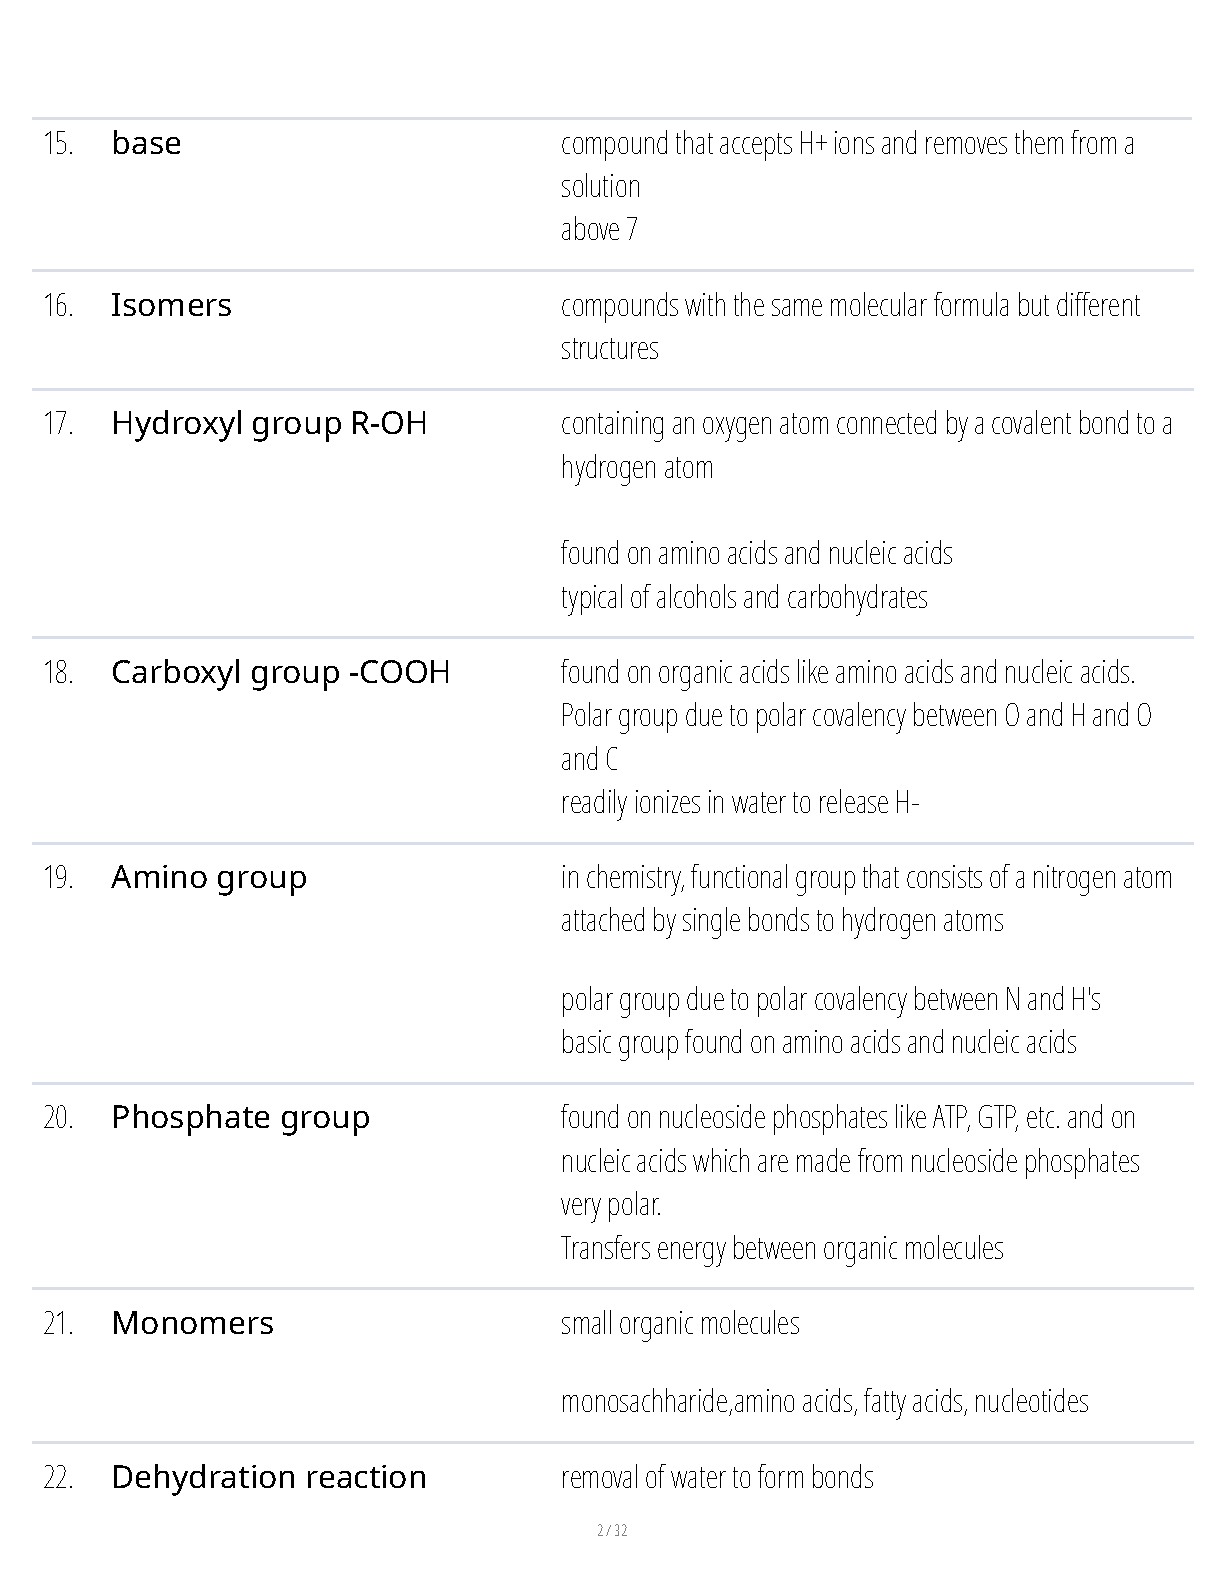Image resolution: width=1224 pixels, height=1584 pixels.
Task: Click the page indicator "2 / 32"
Action: 612,1530
